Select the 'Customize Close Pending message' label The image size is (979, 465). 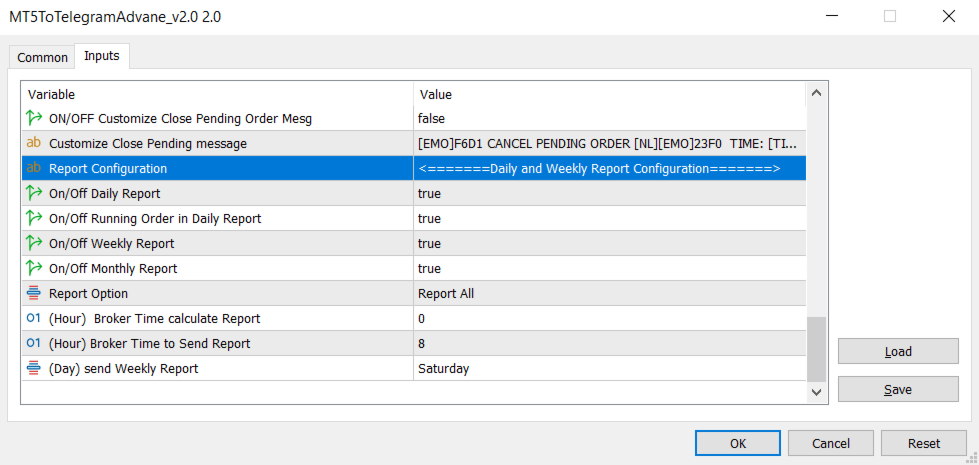point(148,144)
